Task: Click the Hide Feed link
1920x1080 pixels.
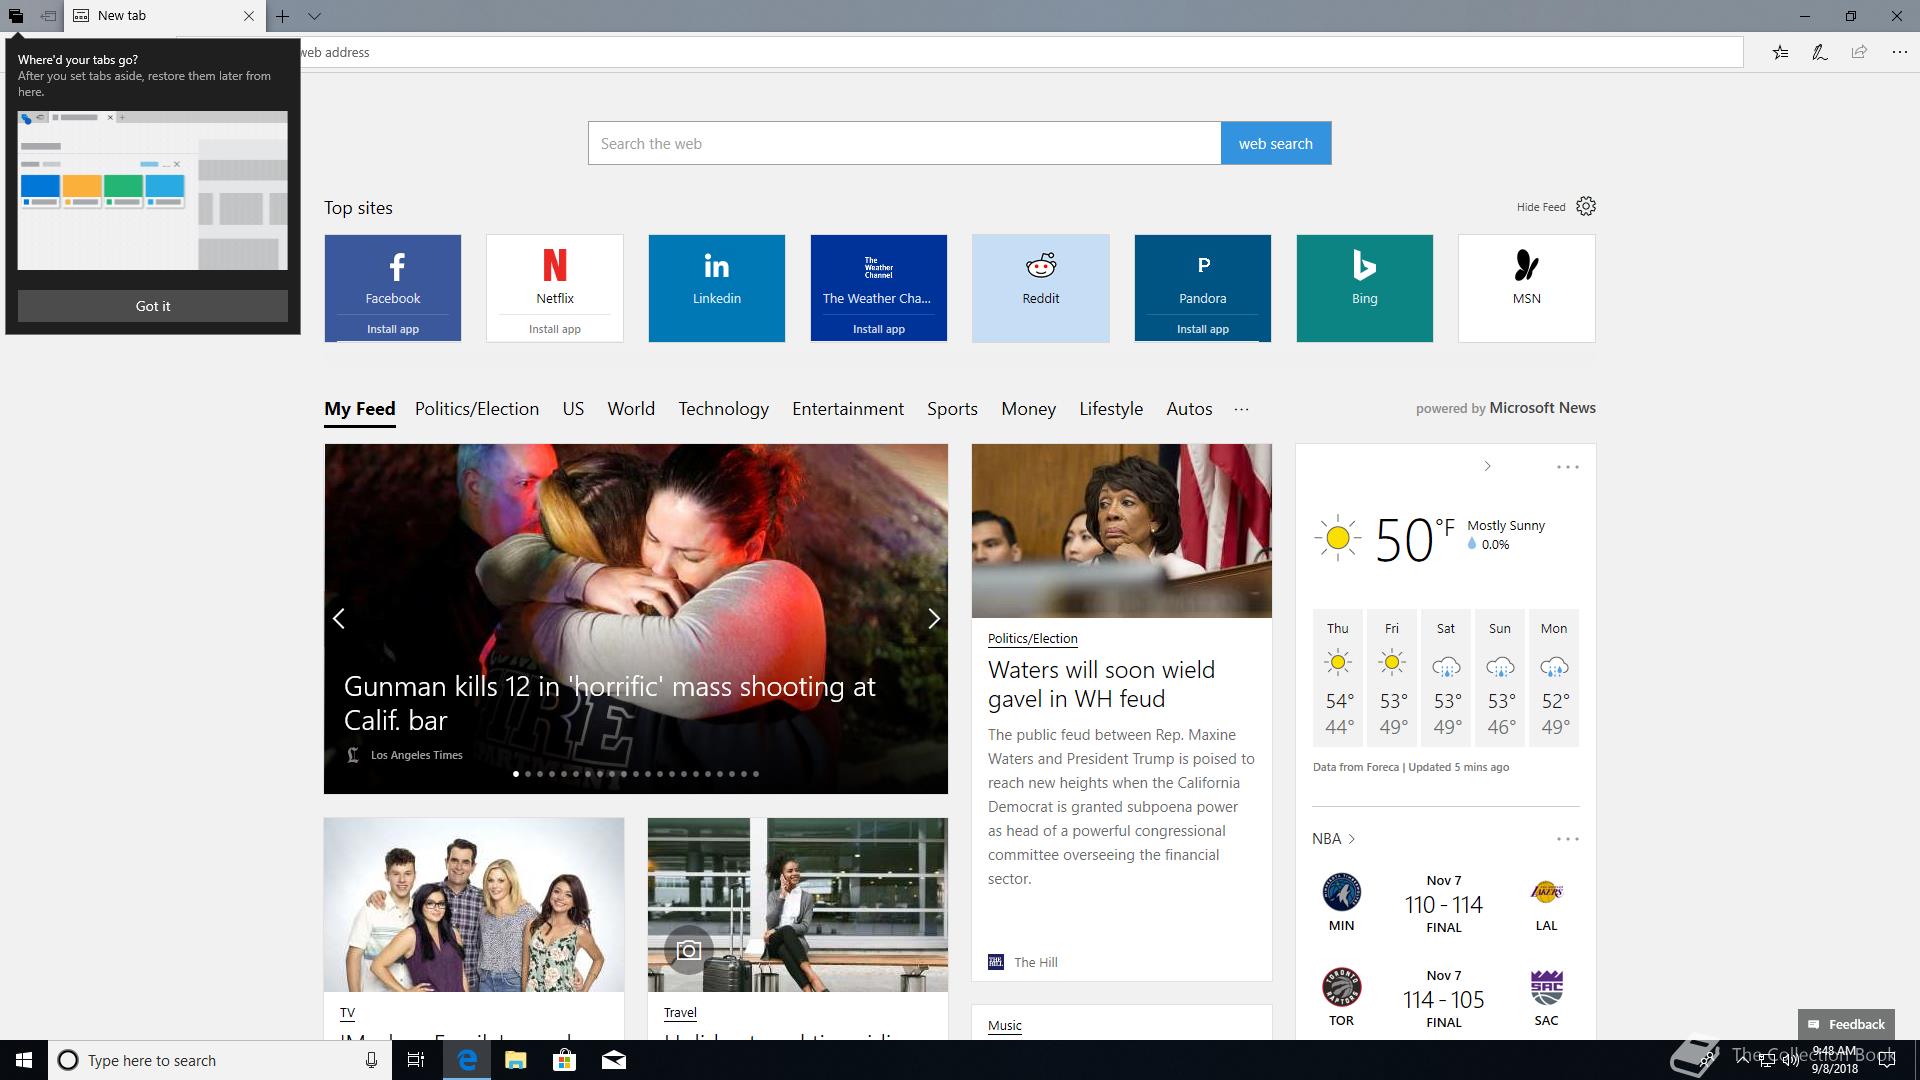Action: tap(1541, 207)
